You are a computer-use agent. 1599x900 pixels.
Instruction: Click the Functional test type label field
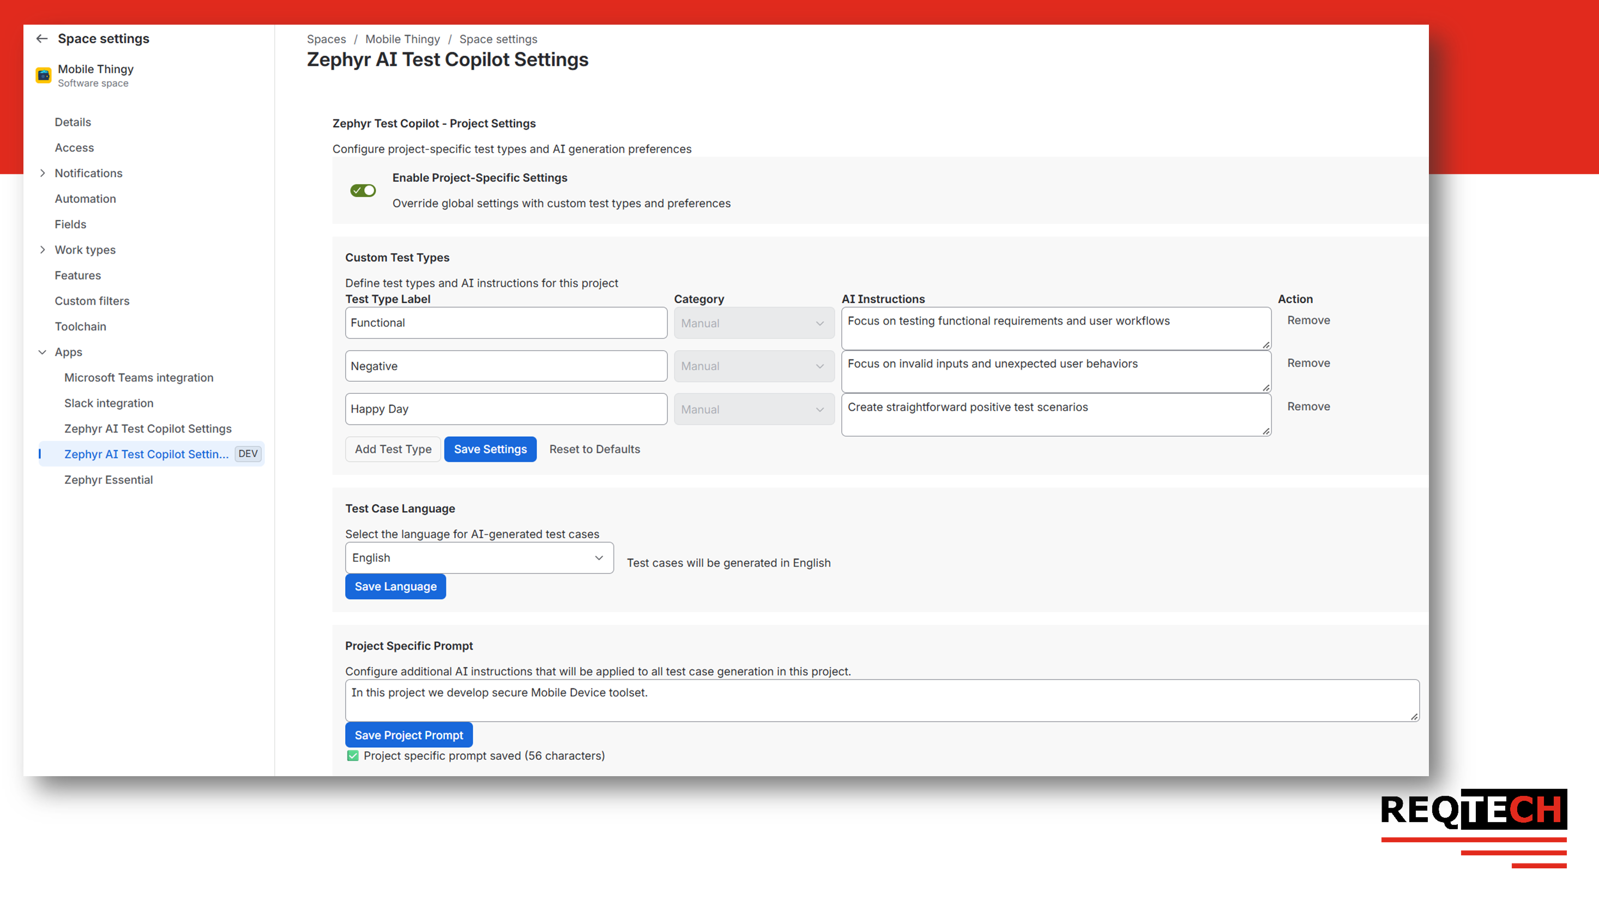coord(506,323)
